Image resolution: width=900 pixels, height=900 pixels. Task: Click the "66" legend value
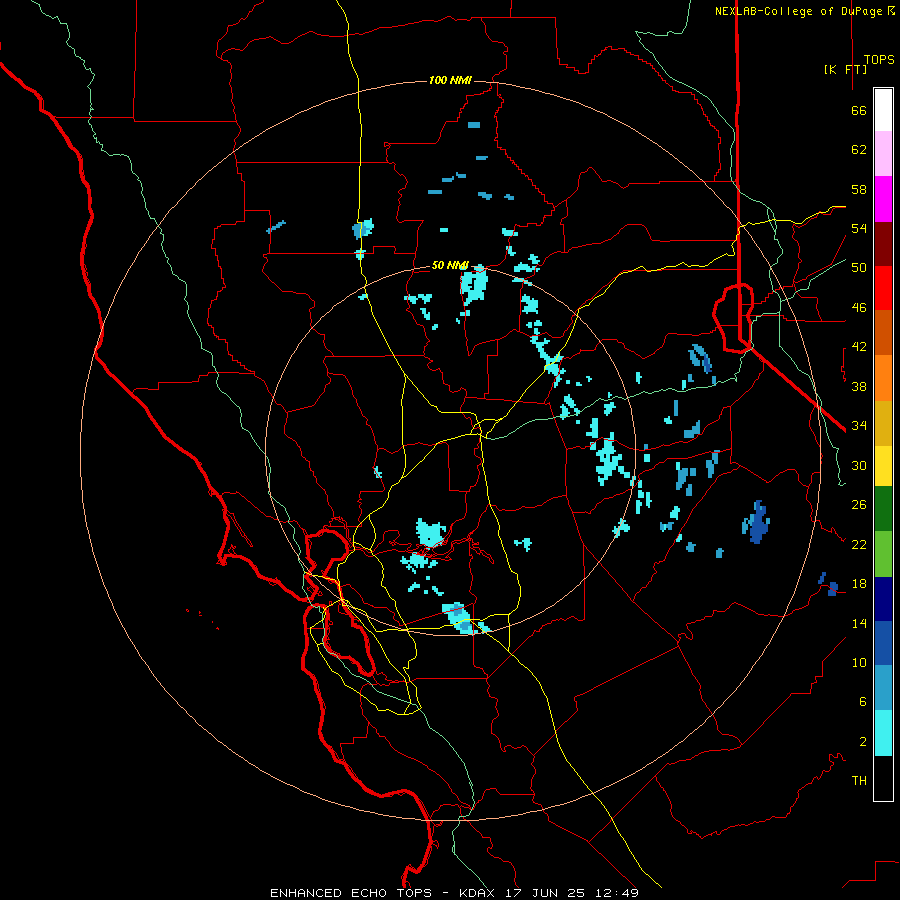859,110
